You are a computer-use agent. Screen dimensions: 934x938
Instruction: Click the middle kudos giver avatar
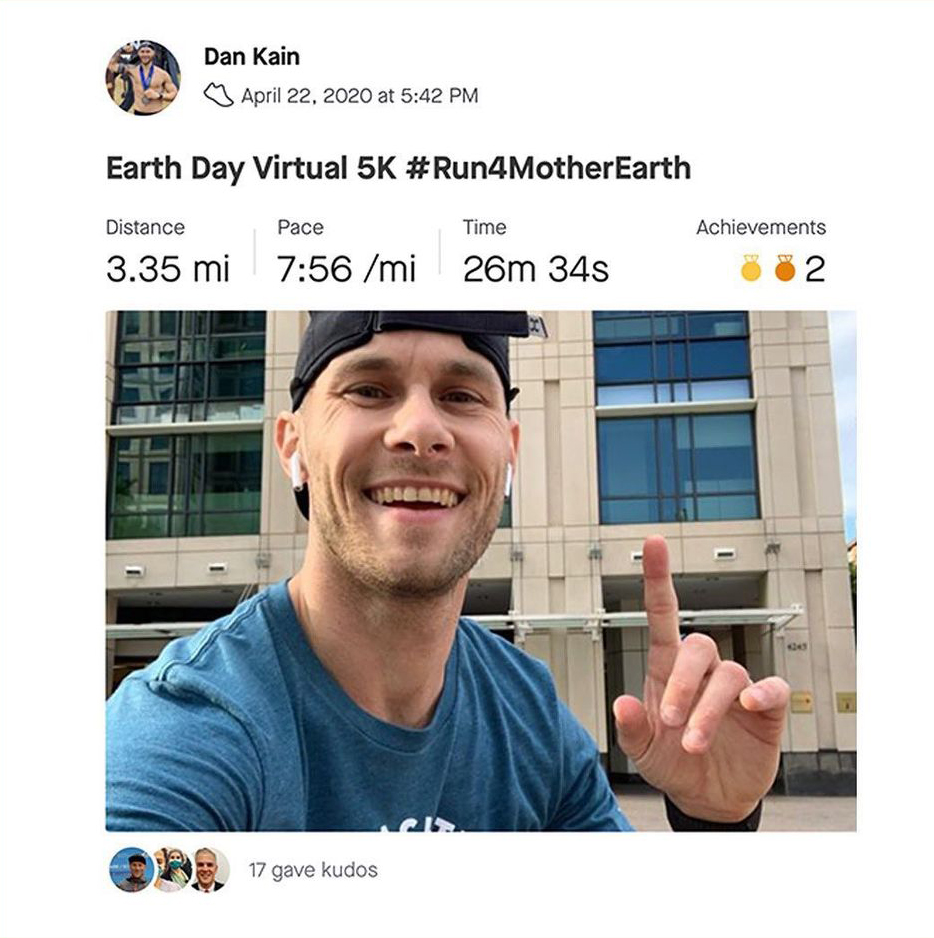[171, 869]
